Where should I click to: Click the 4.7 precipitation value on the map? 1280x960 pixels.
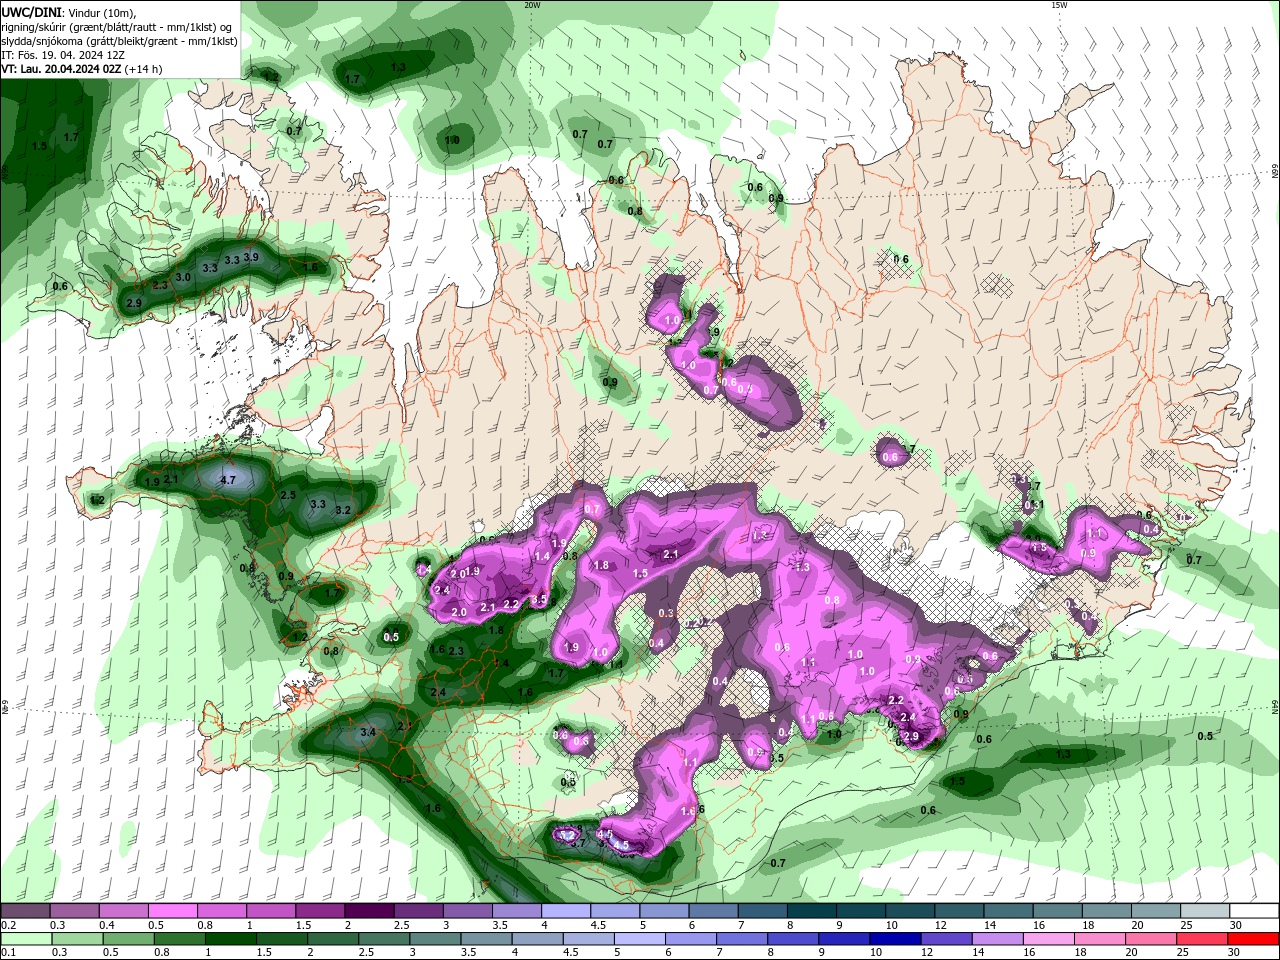(x=227, y=480)
